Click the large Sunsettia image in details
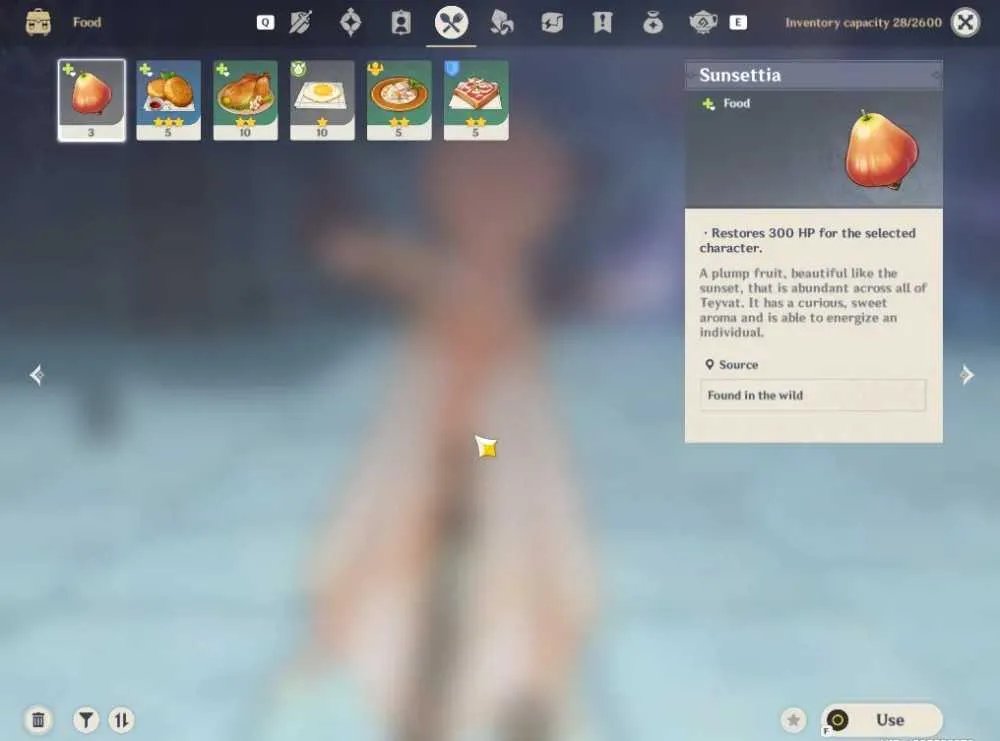The image size is (1000, 741). 882,151
